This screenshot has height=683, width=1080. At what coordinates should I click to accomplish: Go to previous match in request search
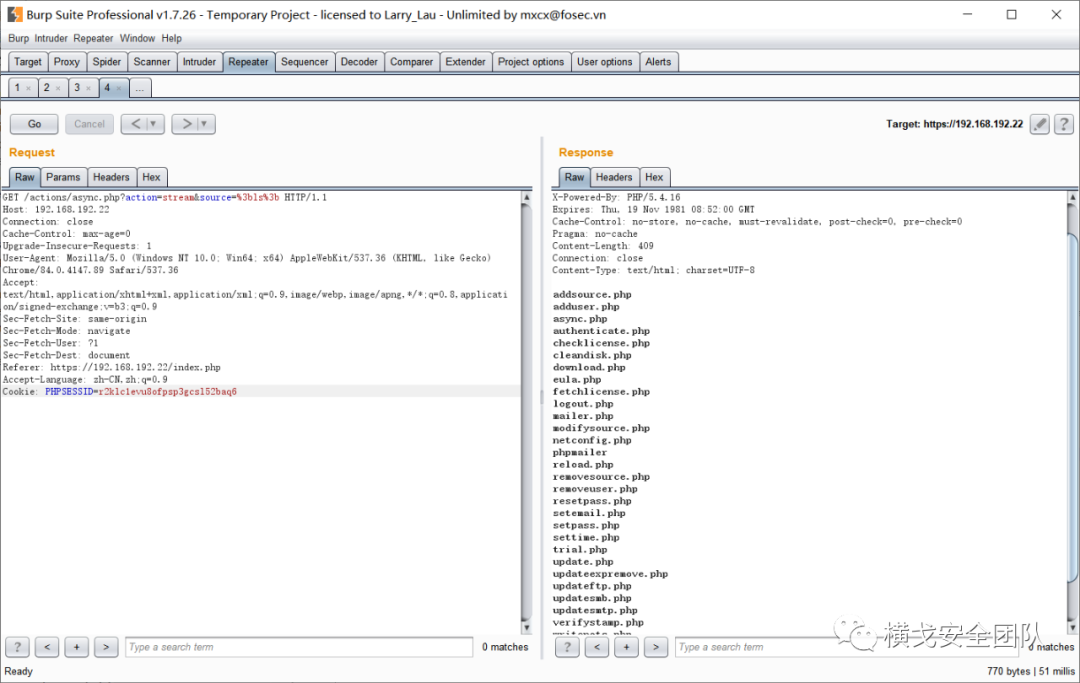[47, 647]
